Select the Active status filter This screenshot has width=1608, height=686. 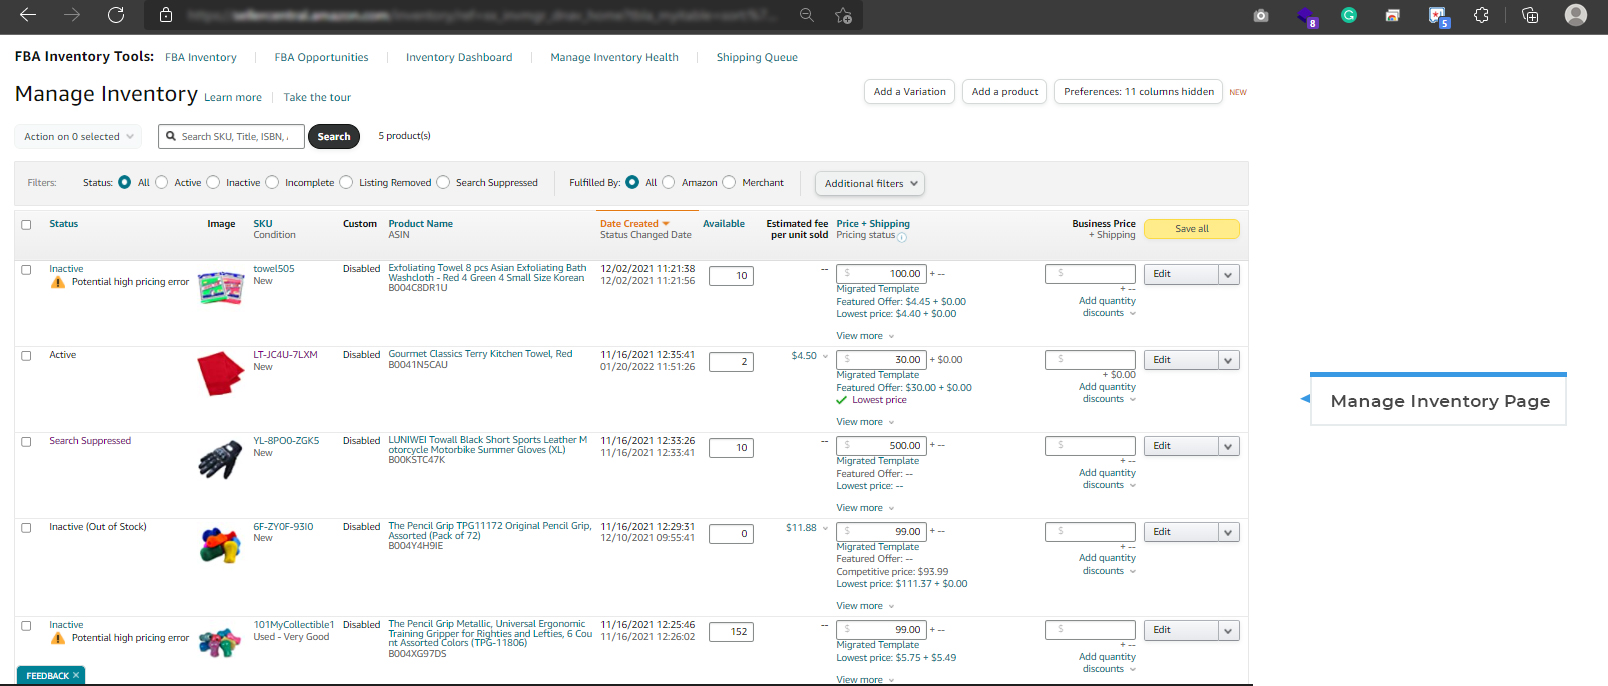[x=162, y=182]
